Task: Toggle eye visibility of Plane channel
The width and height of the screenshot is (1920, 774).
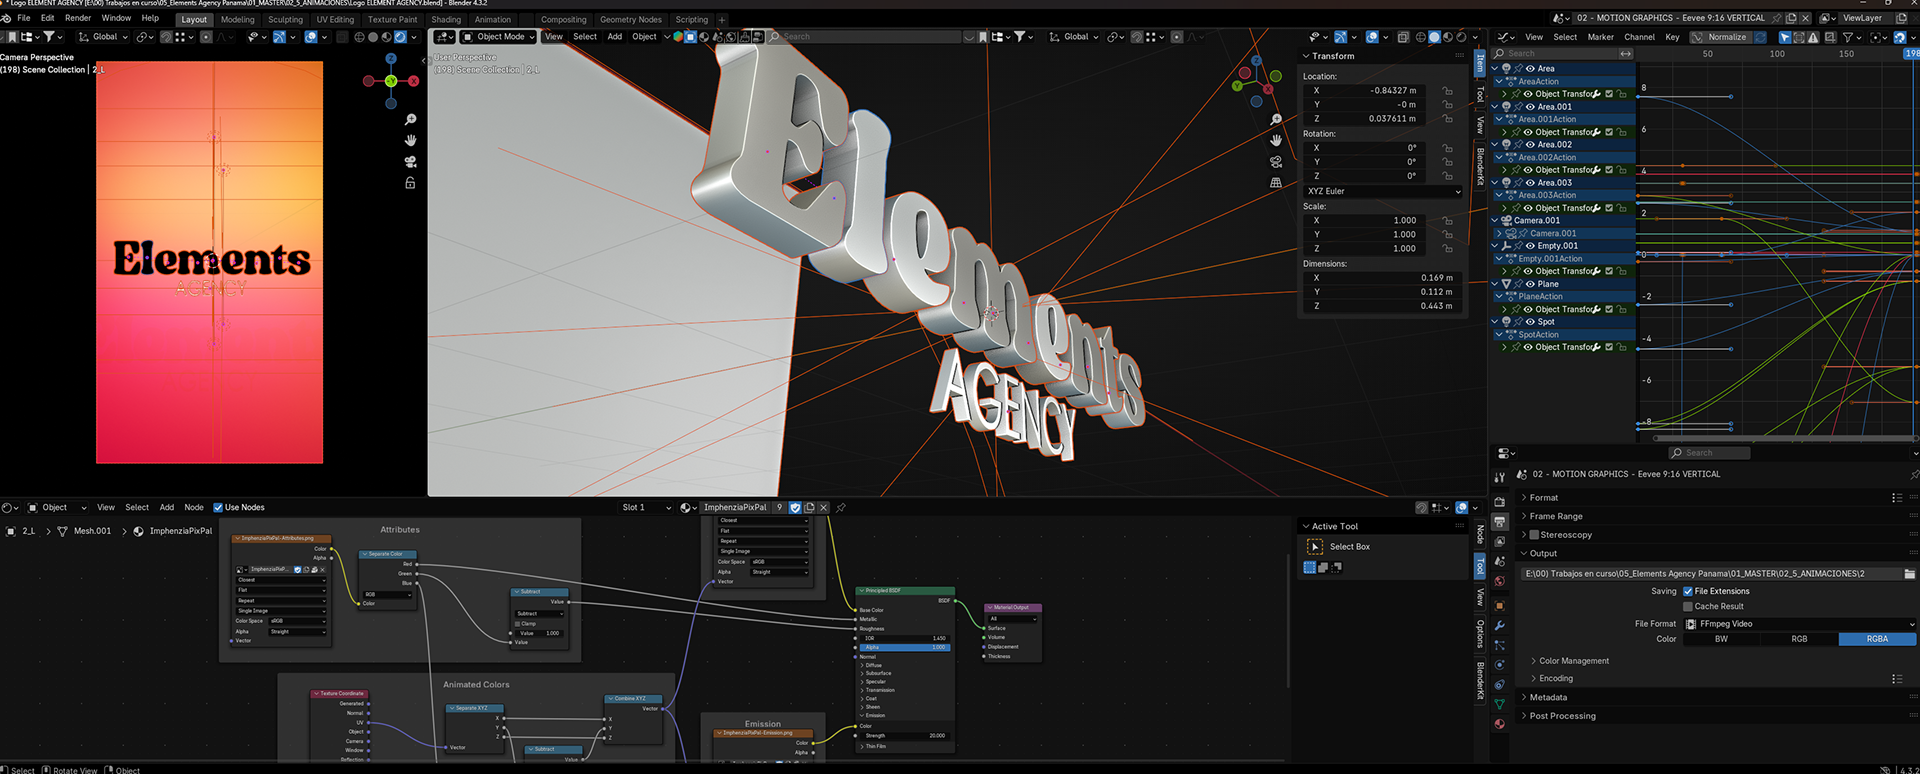Action: tap(1530, 284)
